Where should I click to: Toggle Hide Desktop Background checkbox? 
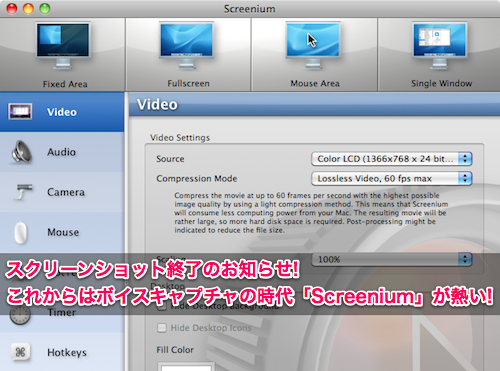tap(162, 306)
